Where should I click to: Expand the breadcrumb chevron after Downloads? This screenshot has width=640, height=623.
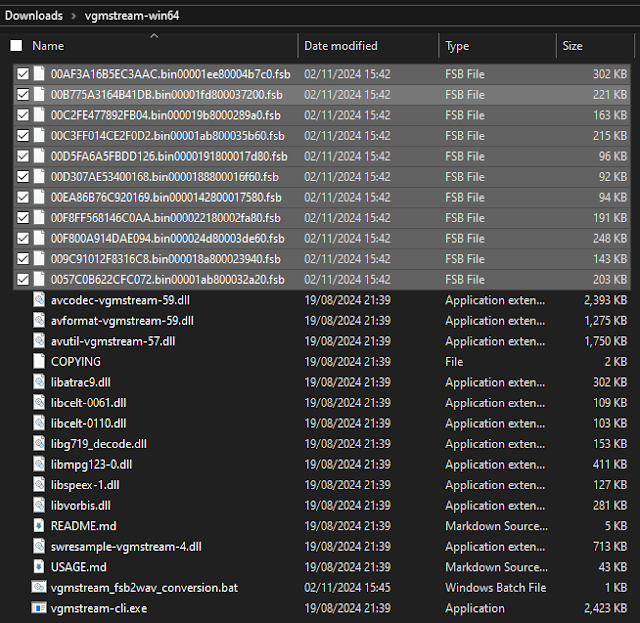pos(74,16)
